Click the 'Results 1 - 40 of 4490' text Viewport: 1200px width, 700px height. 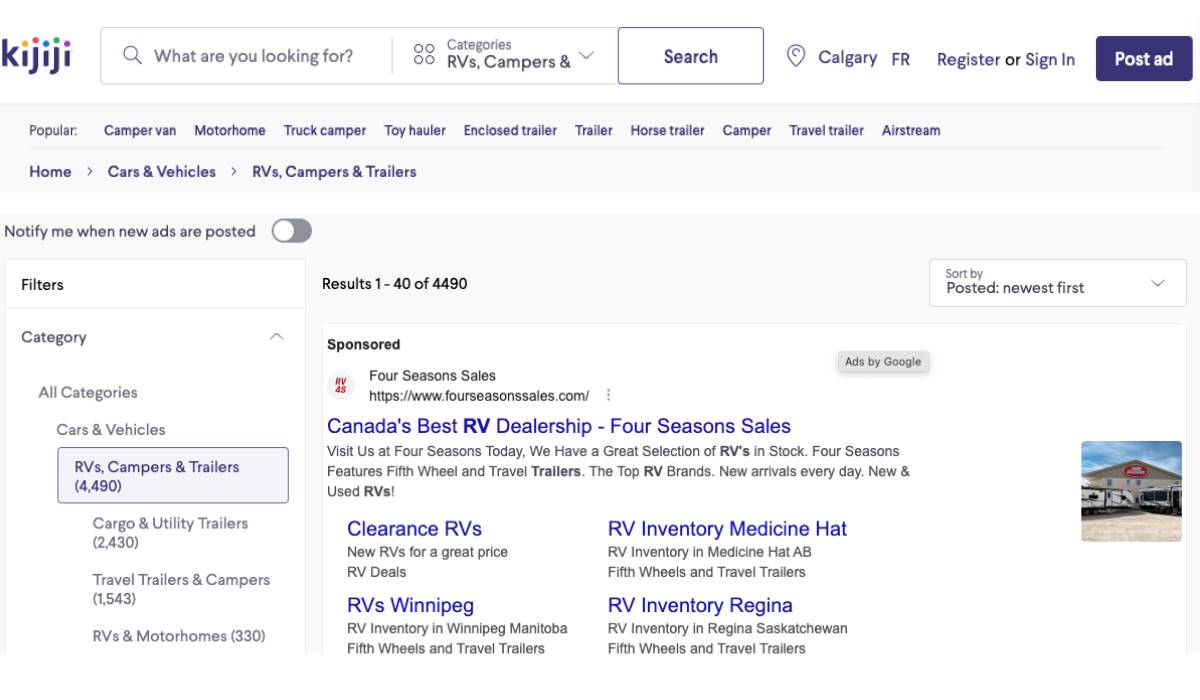coord(394,284)
